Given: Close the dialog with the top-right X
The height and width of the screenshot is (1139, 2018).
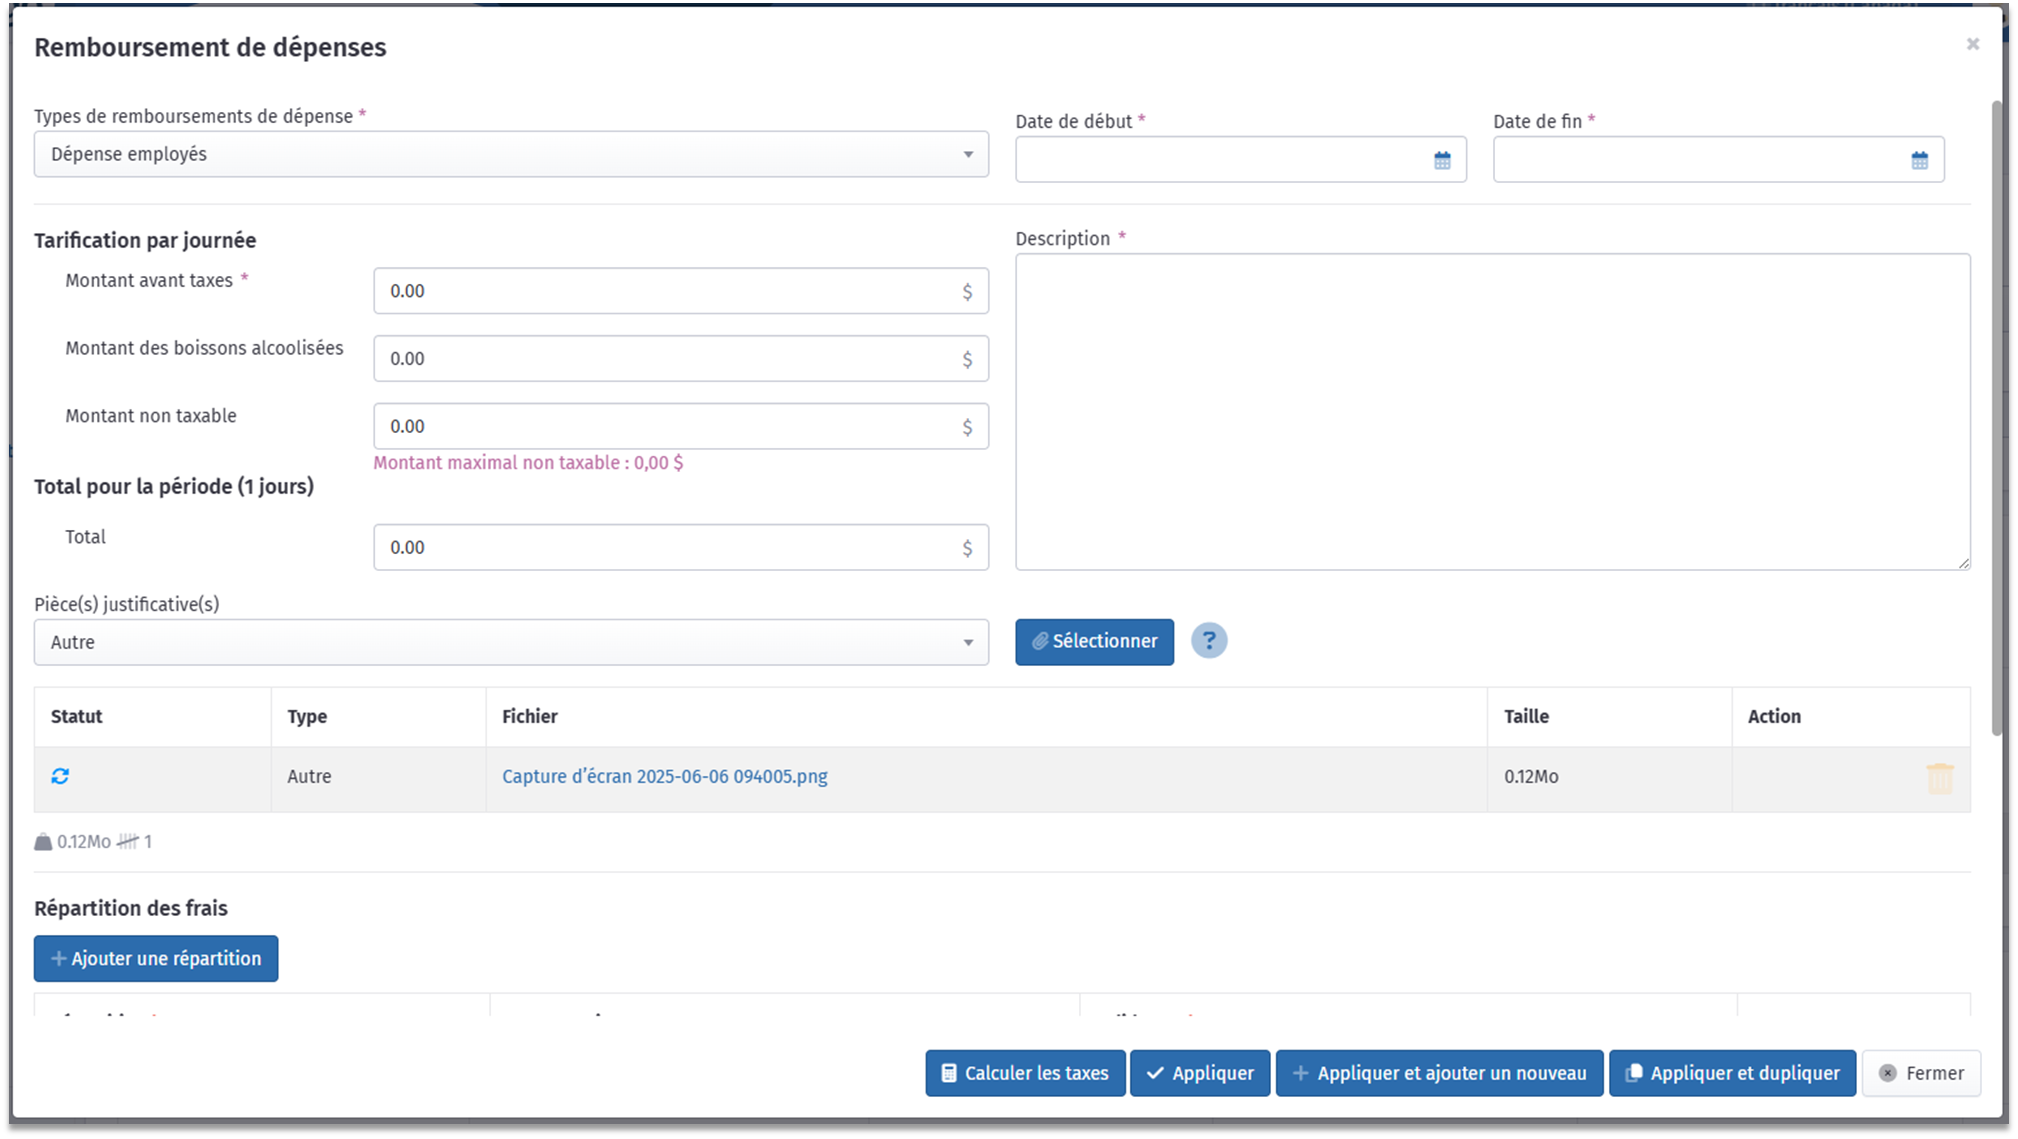Looking at the screenshot, I should 1972,44.
